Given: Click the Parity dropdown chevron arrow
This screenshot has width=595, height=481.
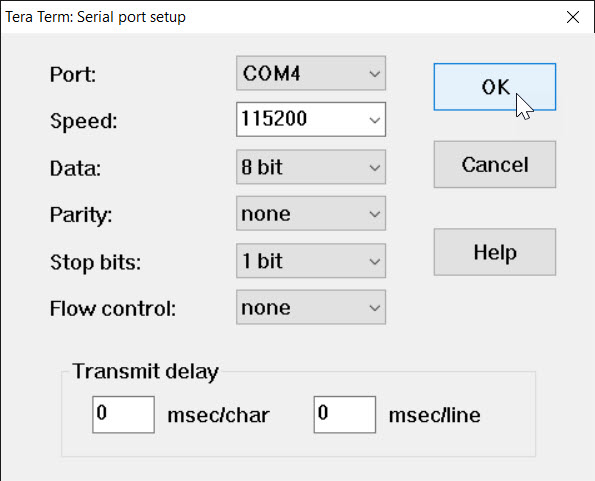Looking at the screenshot, I should 375,214.
